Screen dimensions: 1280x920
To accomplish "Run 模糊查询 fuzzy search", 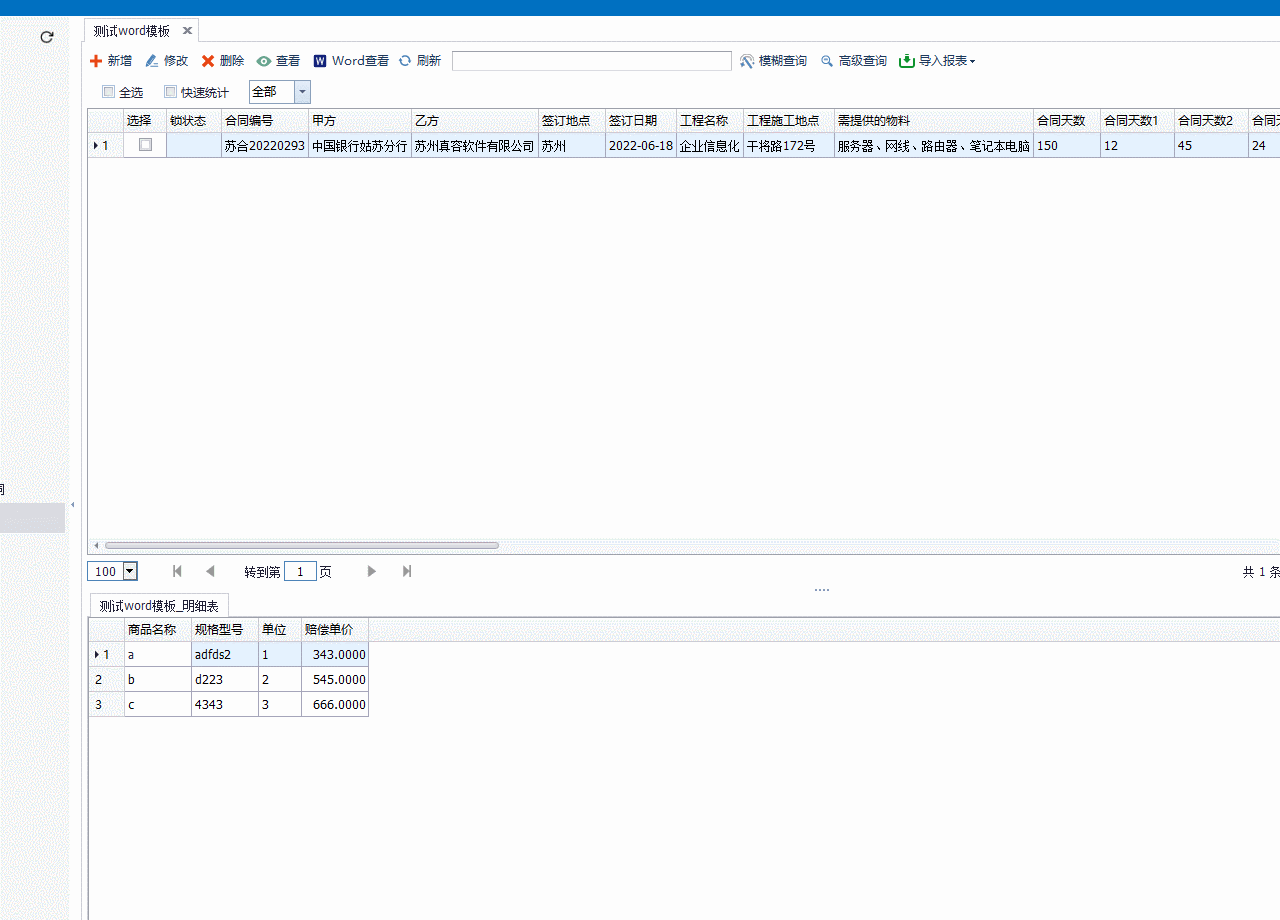I will point(773,61).
